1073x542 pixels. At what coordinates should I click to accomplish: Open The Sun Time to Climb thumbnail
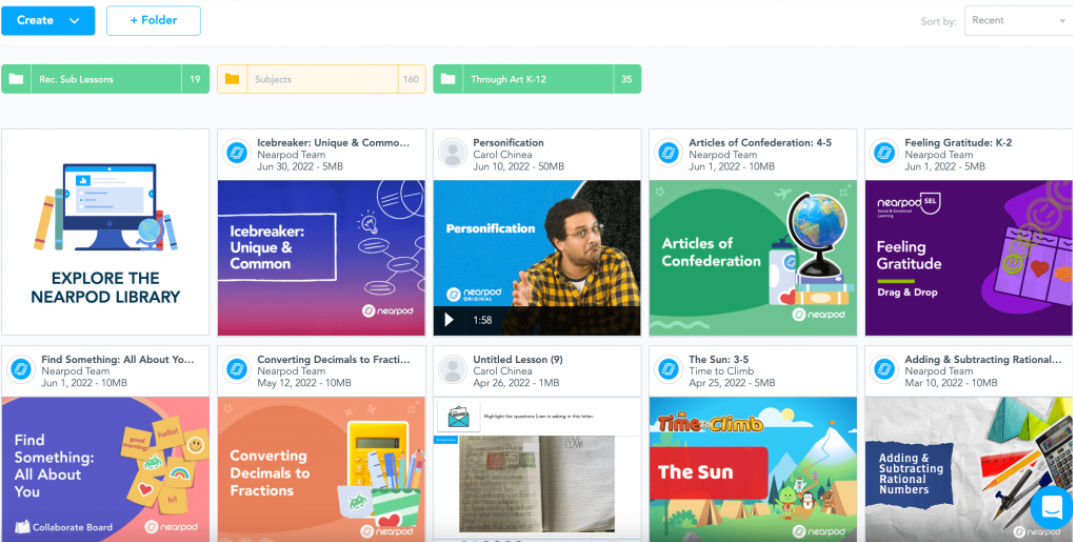pos(752,468)
